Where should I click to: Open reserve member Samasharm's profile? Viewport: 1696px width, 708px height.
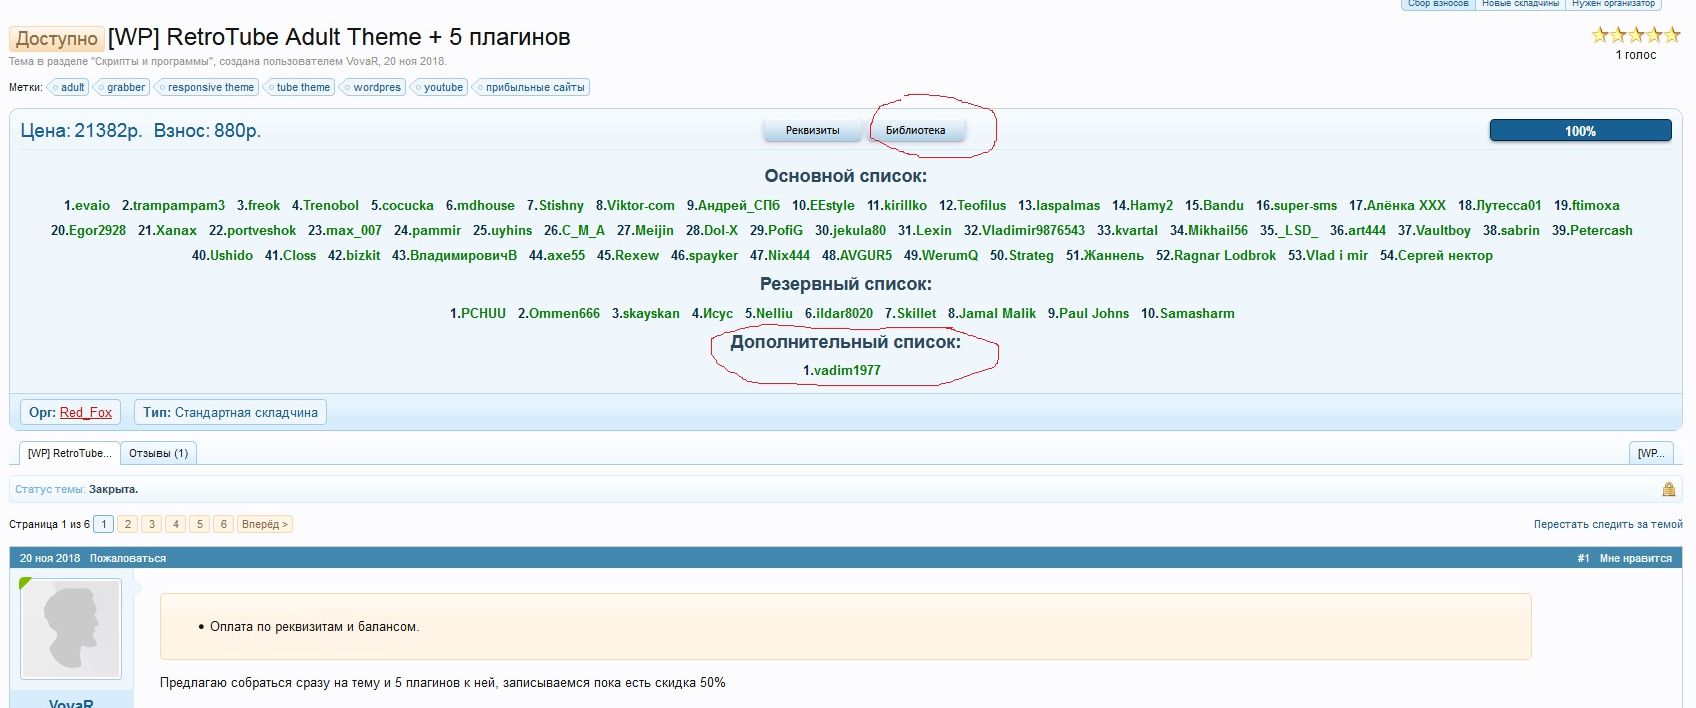(x=1197, y=313)
